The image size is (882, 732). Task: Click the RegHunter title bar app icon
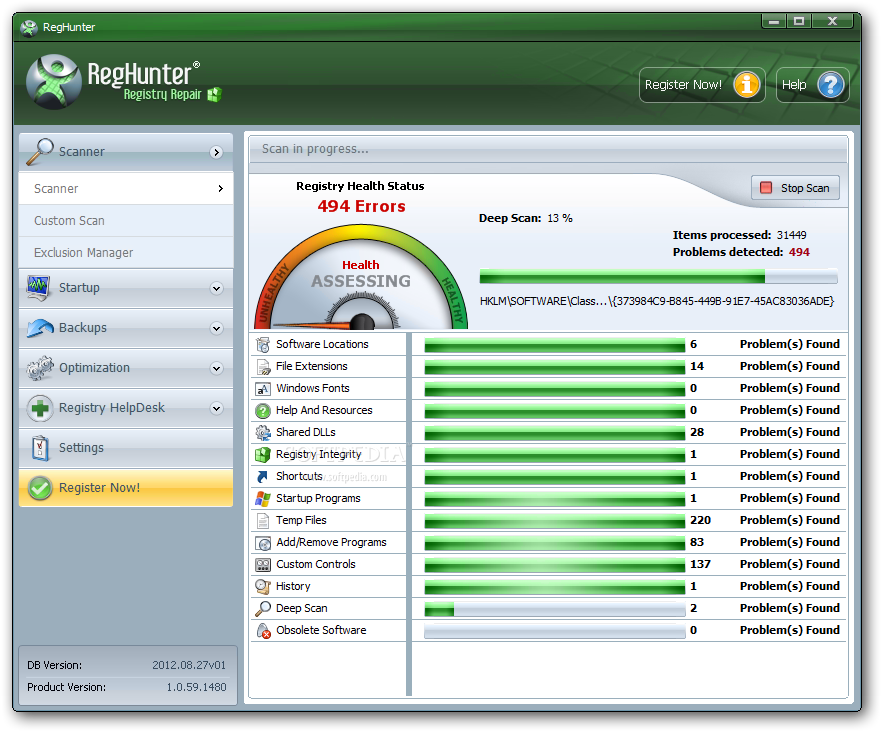click(x=29, y=27)
